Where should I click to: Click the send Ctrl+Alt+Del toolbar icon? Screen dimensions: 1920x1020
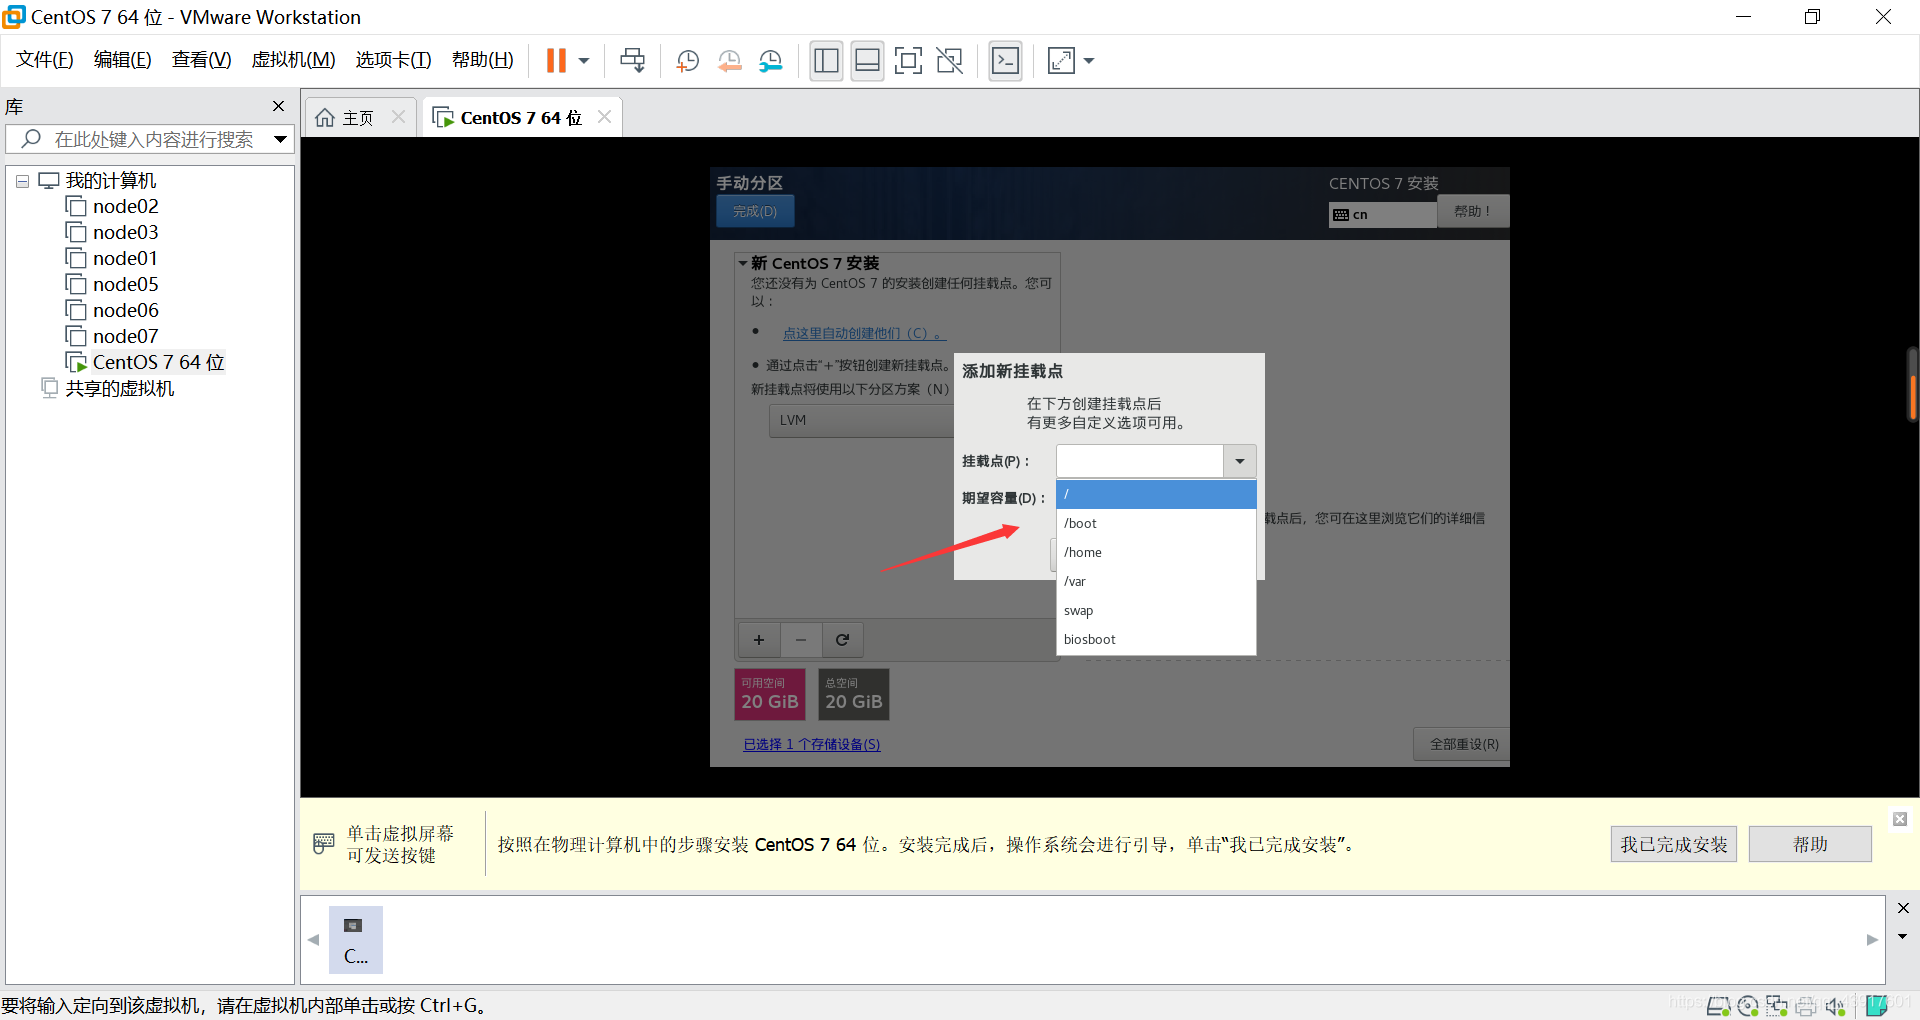633,61
